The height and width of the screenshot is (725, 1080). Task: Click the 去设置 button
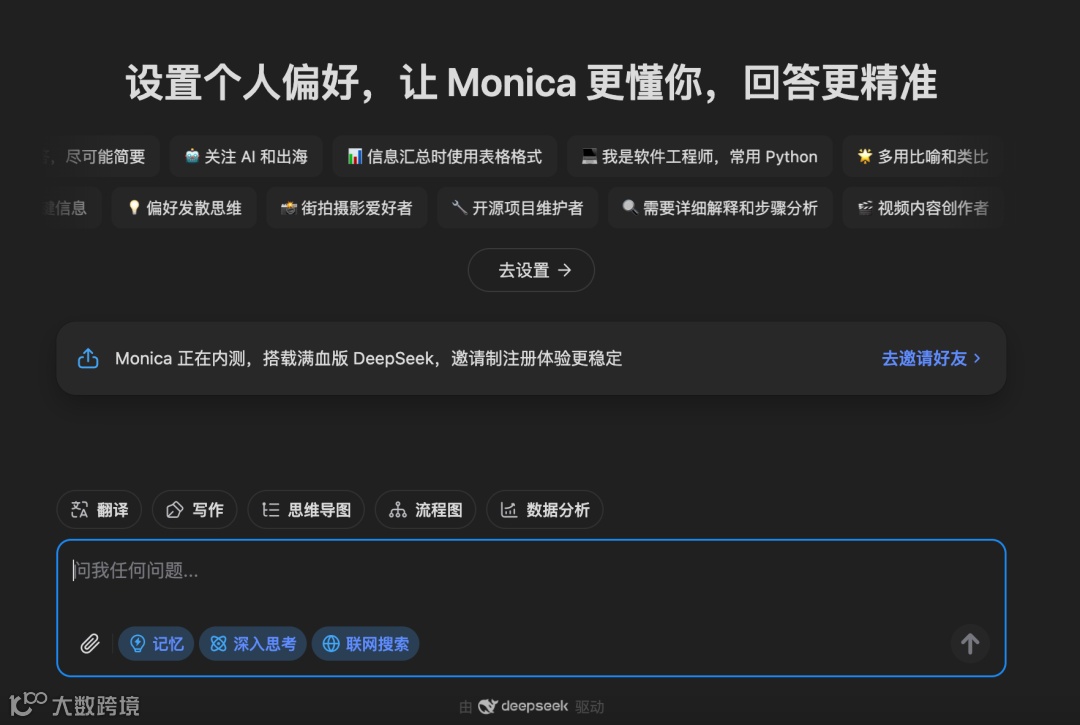click(531, 270)
